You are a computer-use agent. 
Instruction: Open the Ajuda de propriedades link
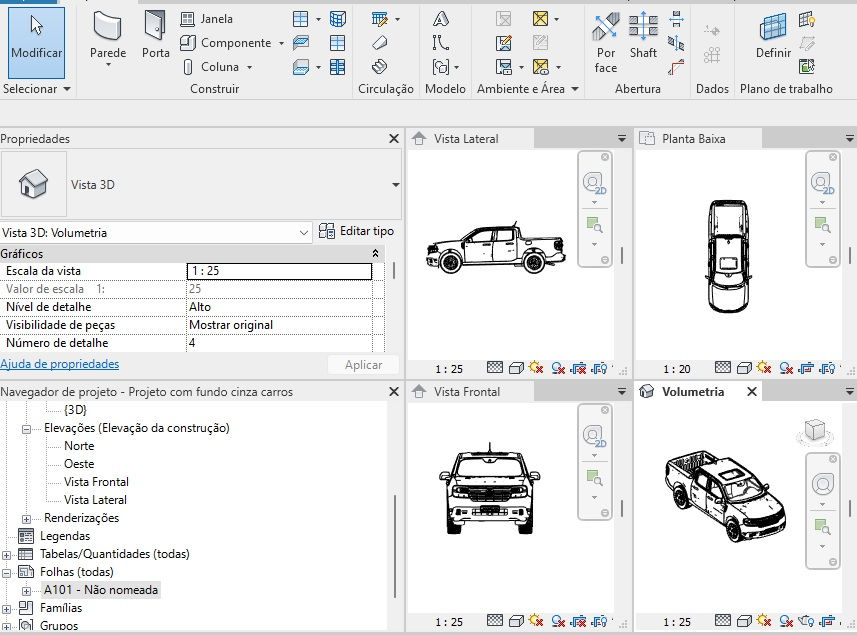60,364
